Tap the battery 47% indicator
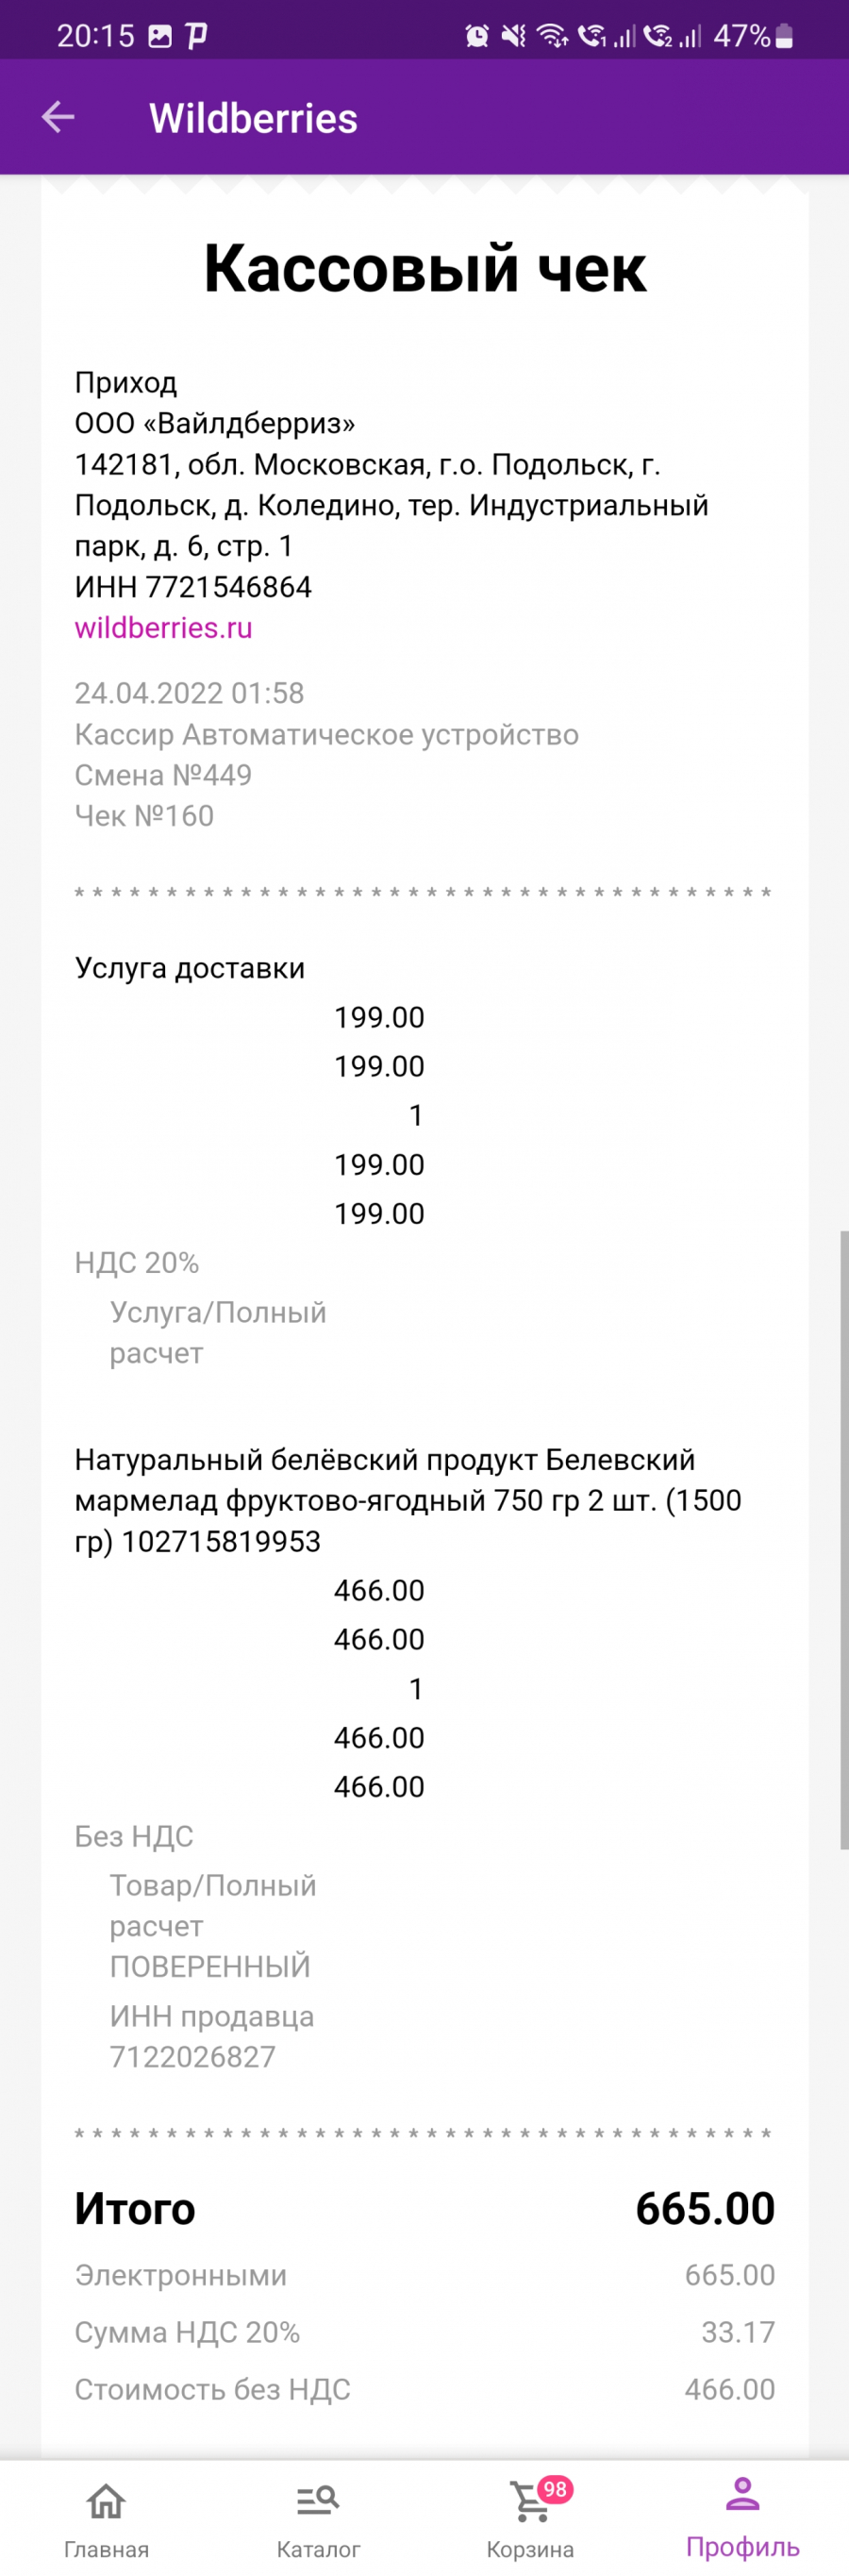Viewport: 849px width, 2576px height. click(x=753, y=36)
